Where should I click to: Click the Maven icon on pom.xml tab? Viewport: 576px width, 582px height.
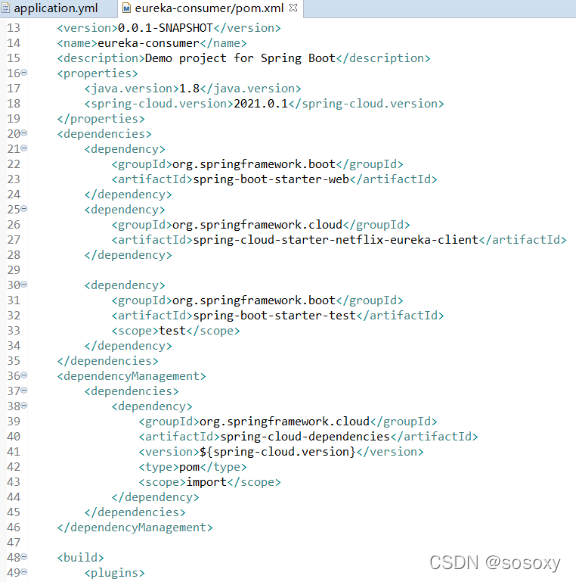(127, 8)
